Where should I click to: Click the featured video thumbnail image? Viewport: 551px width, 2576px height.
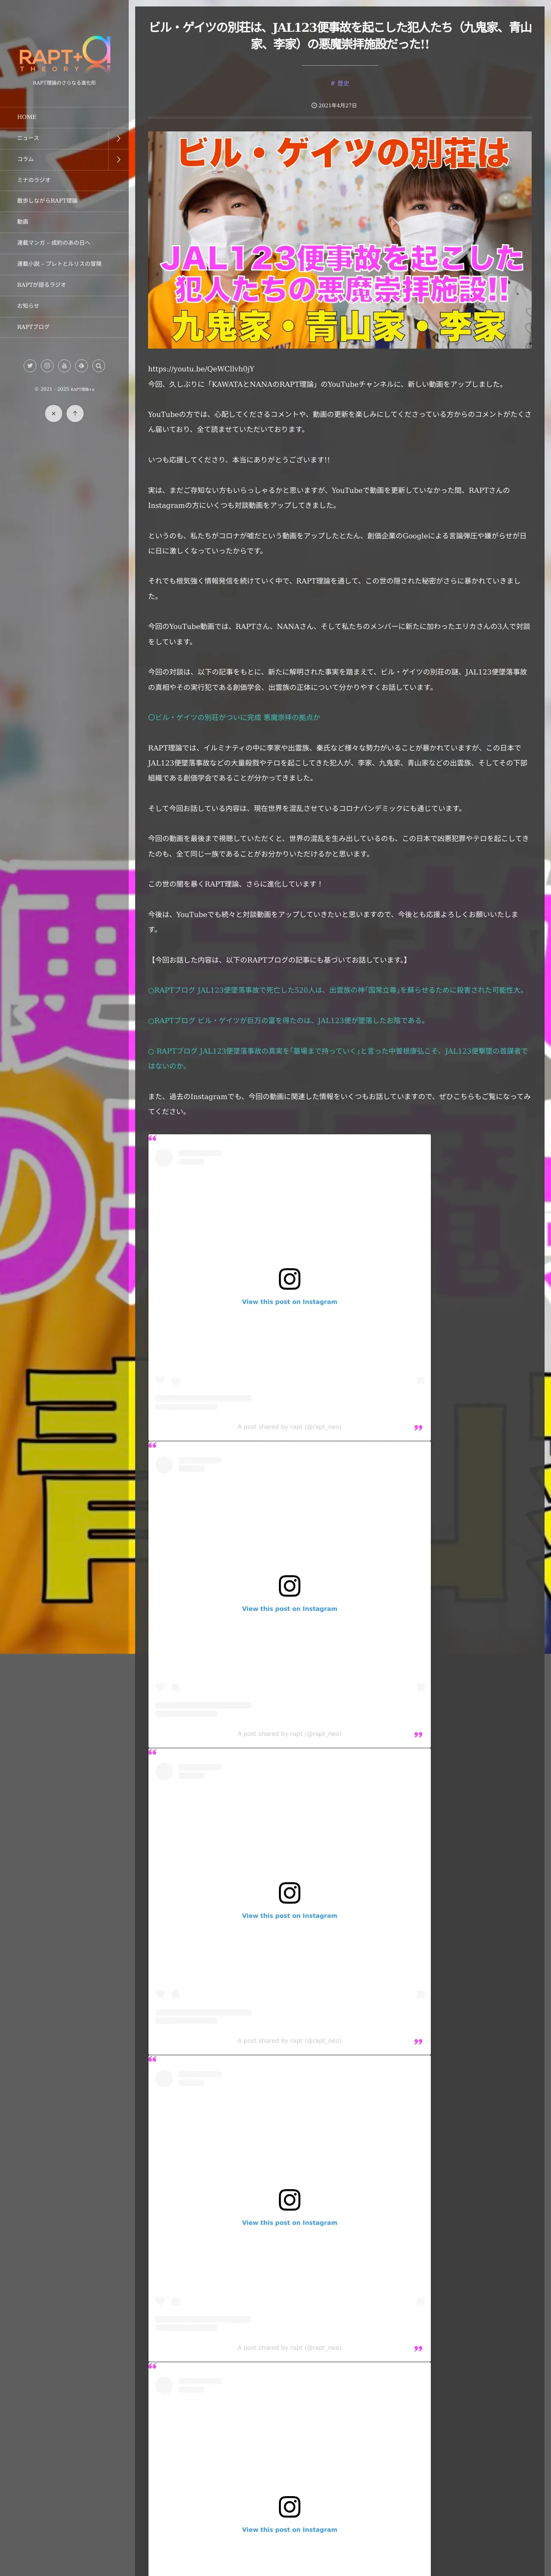[x=340, y=240]
